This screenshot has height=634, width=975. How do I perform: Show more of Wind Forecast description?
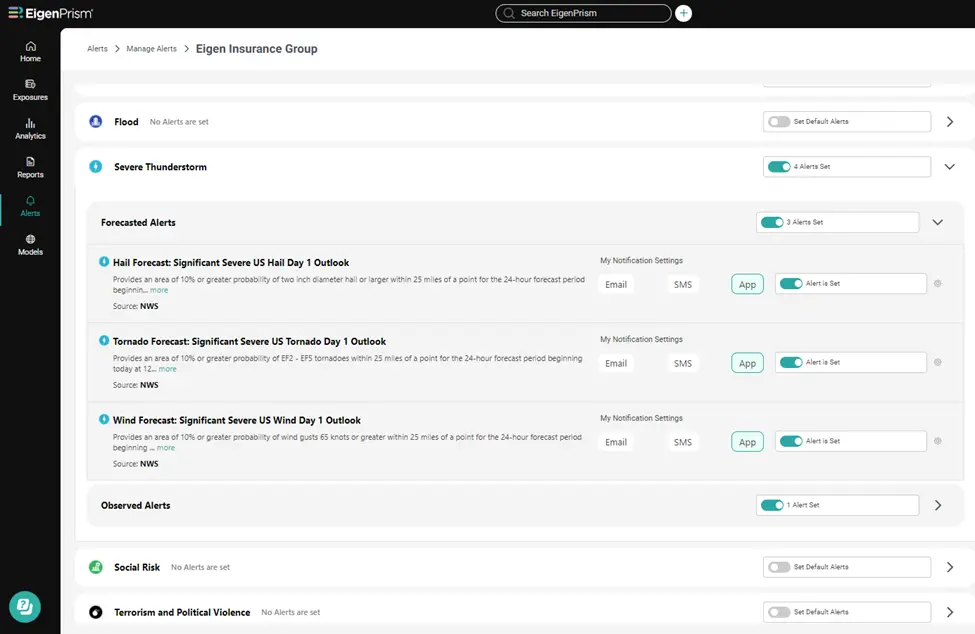[165, 448]
